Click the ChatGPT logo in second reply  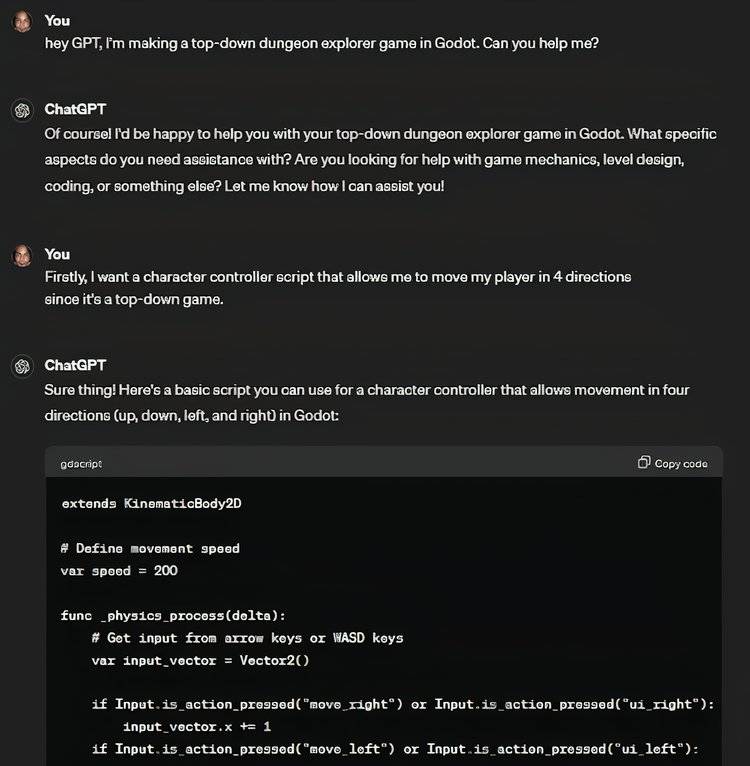[x=22, y=366]
